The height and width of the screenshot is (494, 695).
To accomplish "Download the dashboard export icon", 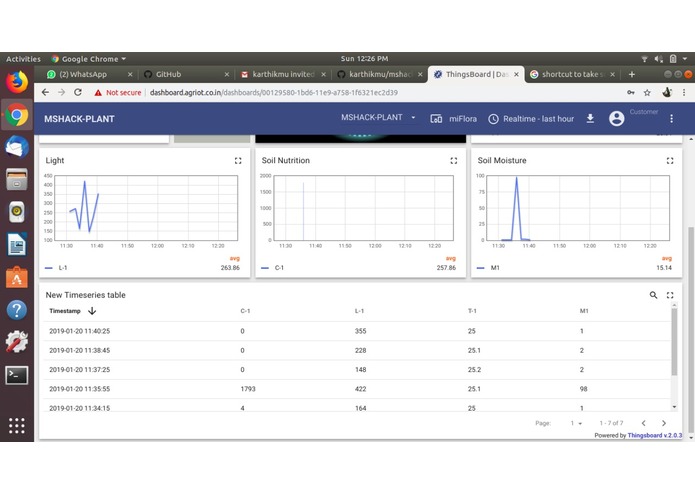I will [590, 119].
